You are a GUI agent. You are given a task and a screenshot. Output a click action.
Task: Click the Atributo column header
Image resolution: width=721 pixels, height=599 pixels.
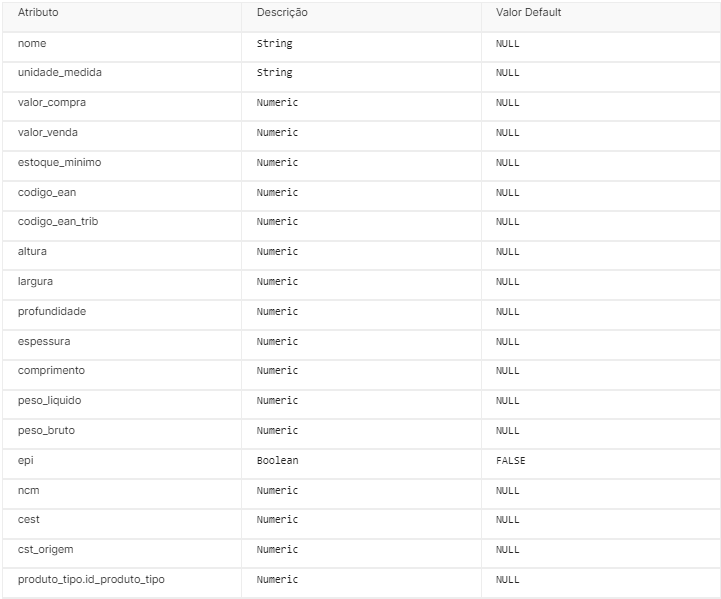click(x=38, y=12)
